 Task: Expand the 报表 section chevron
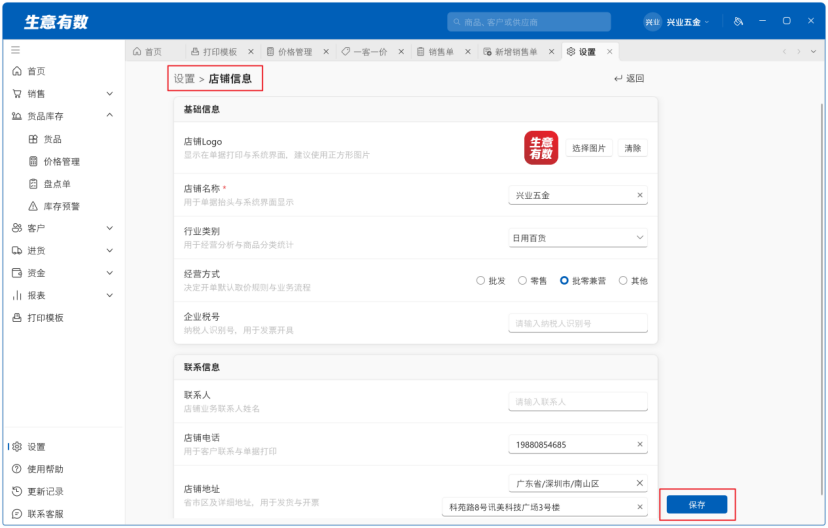click(110, 295)
